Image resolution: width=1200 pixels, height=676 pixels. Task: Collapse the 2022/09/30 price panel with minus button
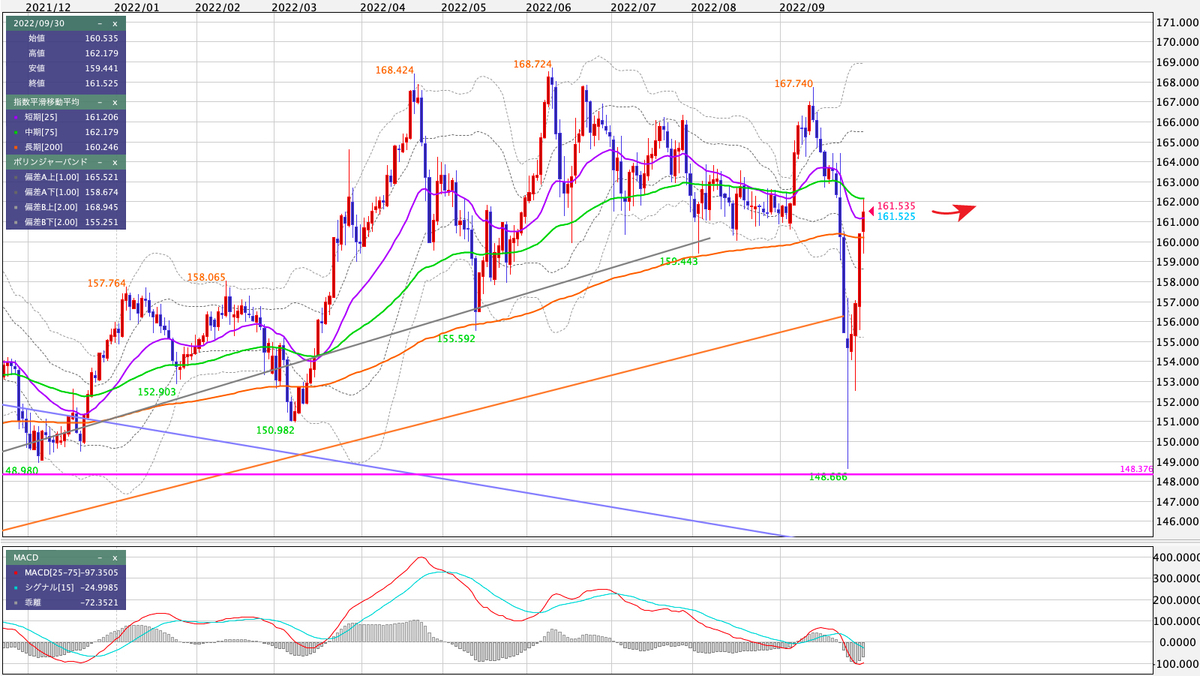(99, 24)
